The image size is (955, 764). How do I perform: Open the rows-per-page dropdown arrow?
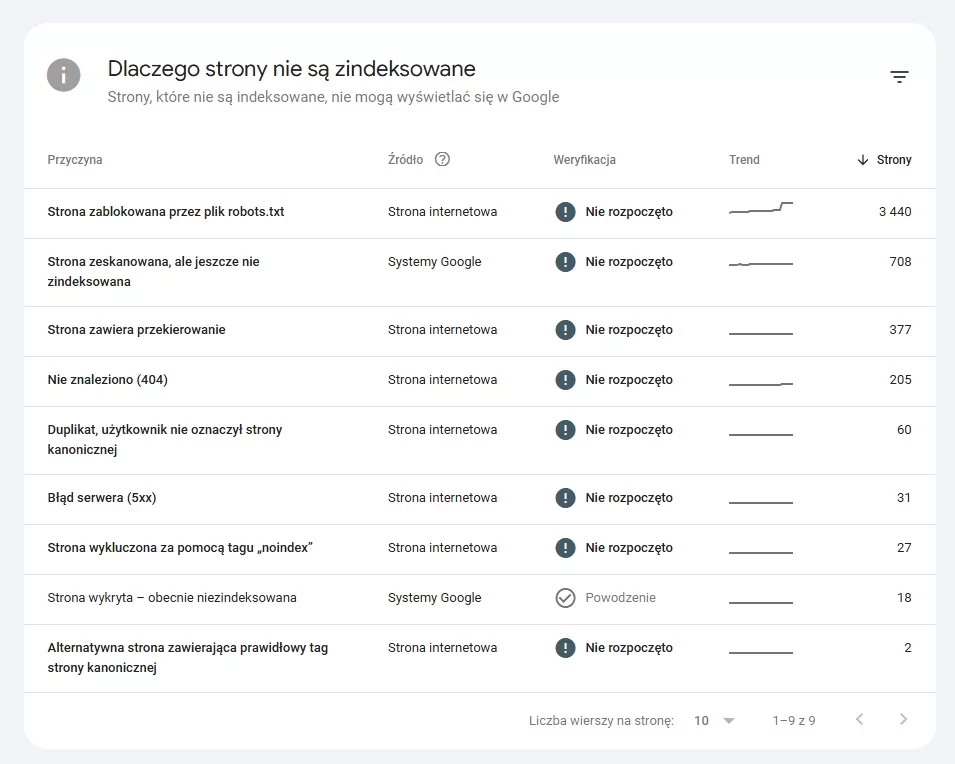point(728,721)
